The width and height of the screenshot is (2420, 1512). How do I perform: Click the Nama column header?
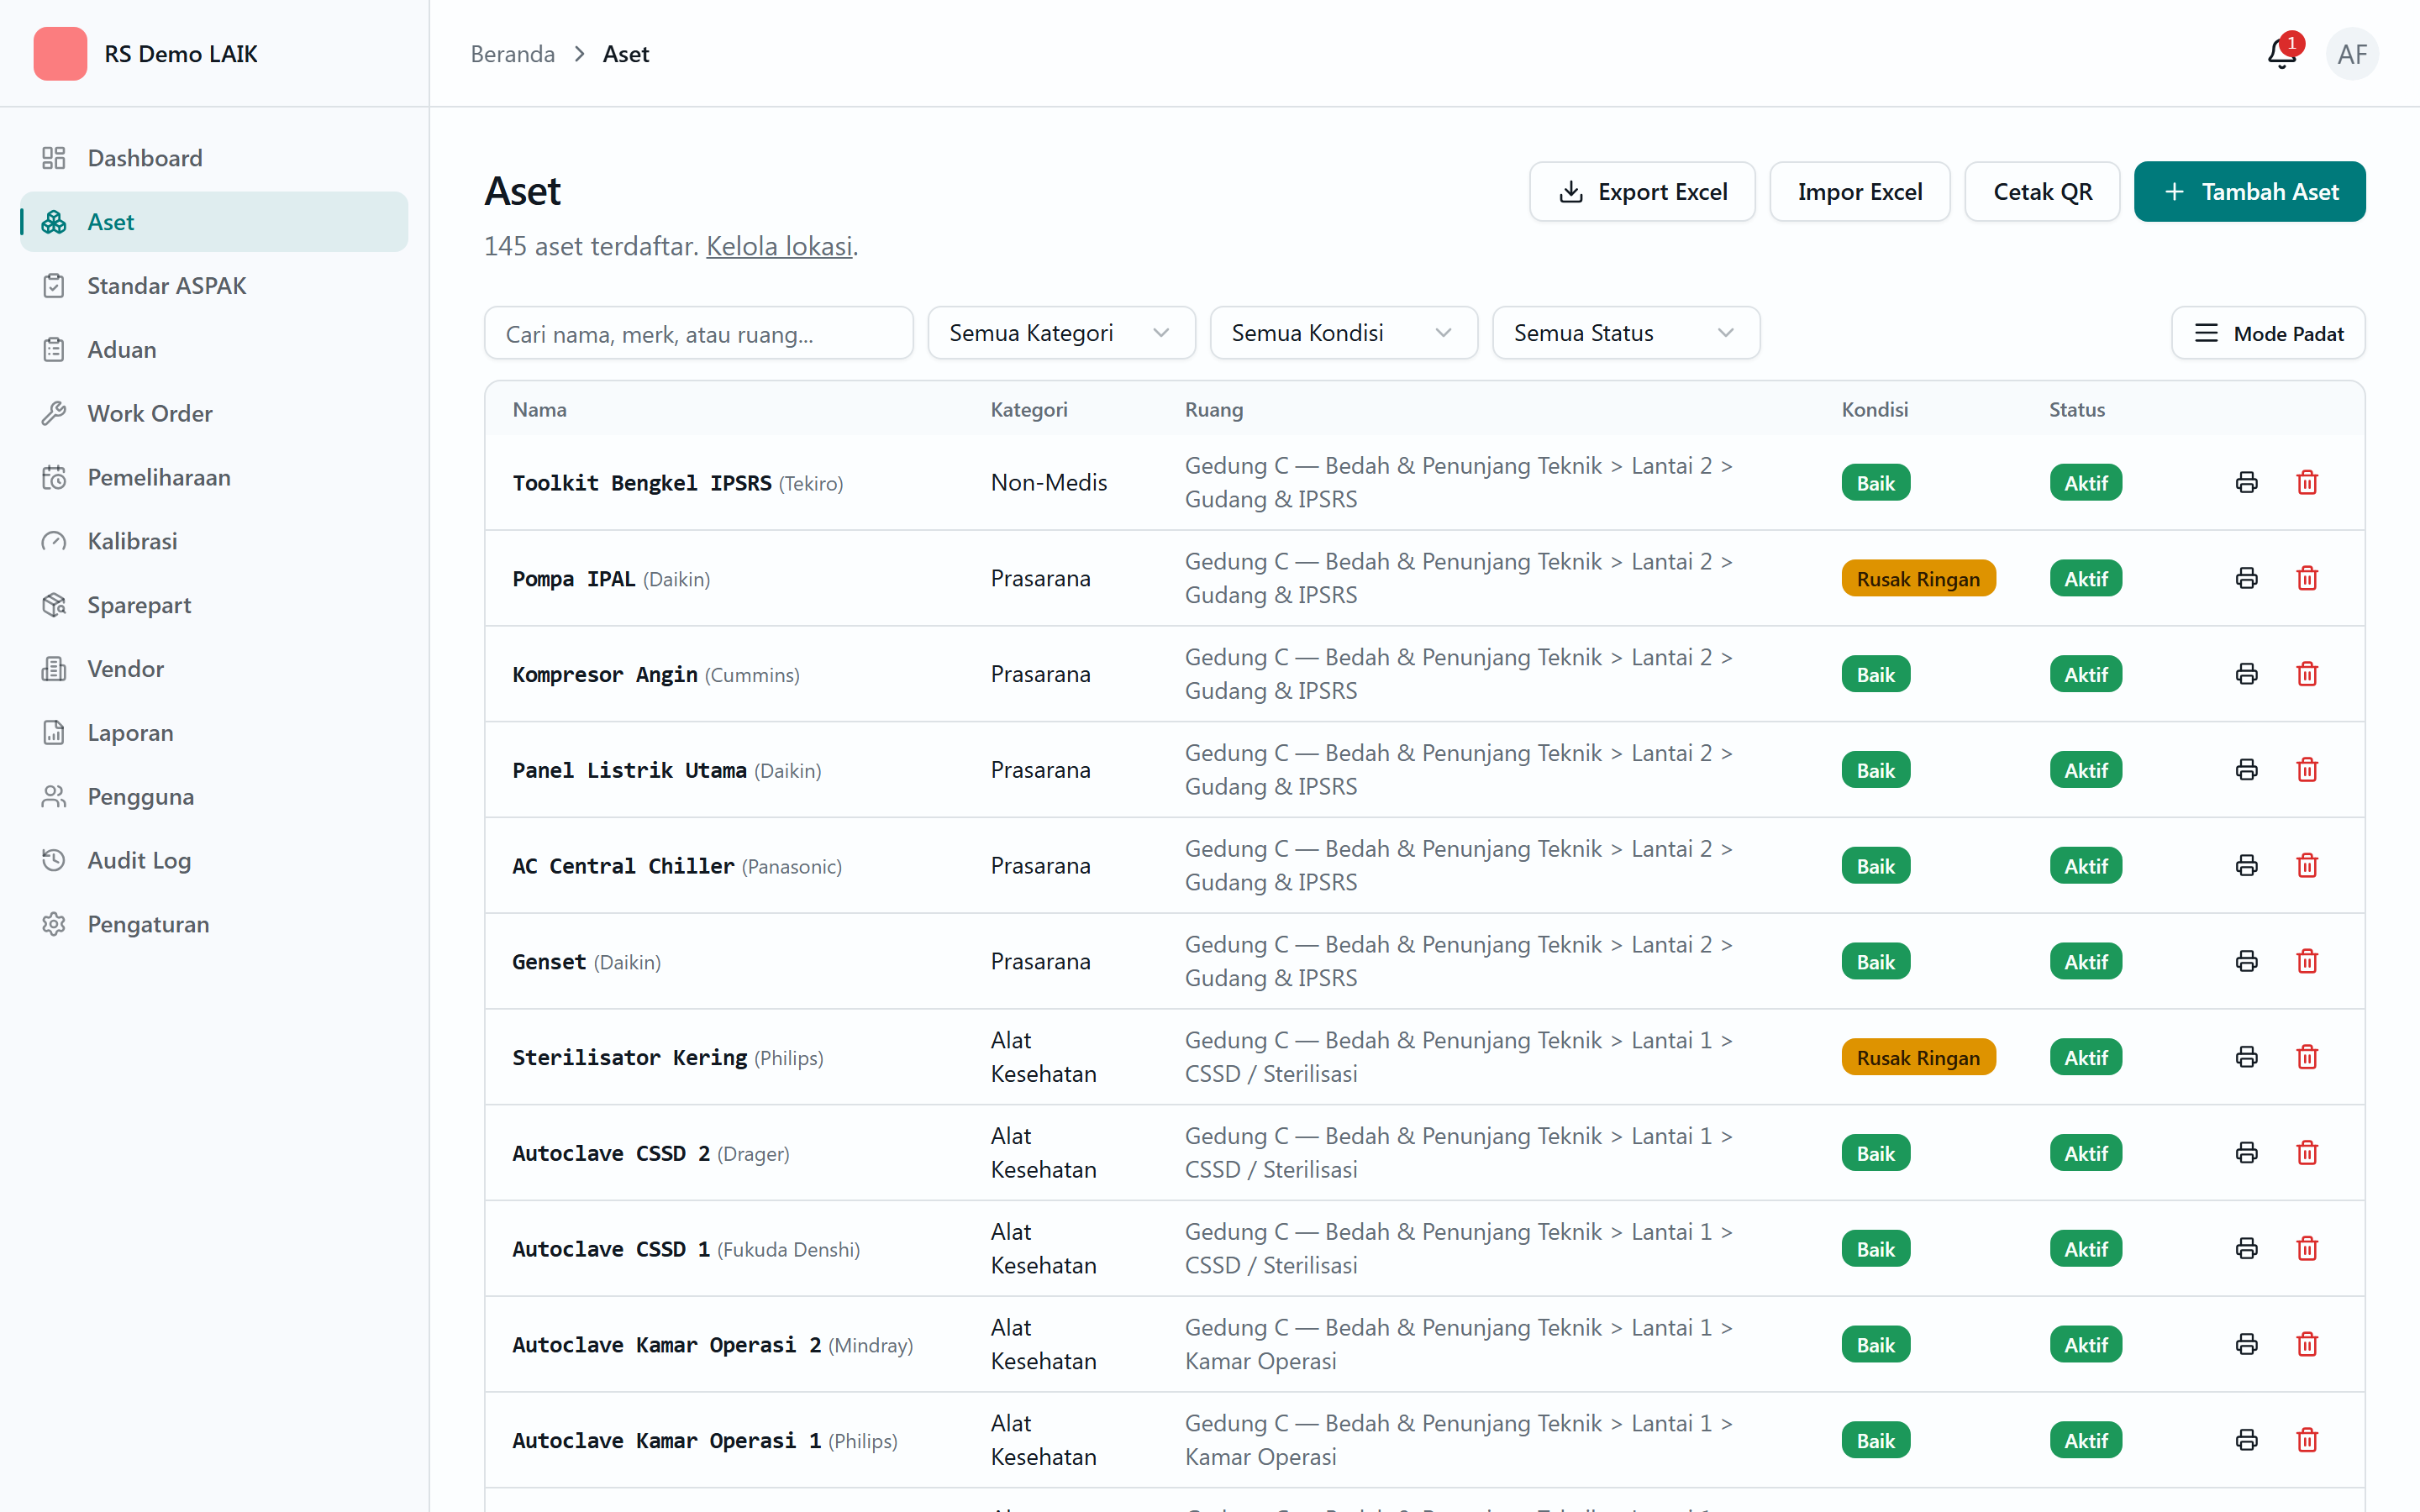coord(540,409)
